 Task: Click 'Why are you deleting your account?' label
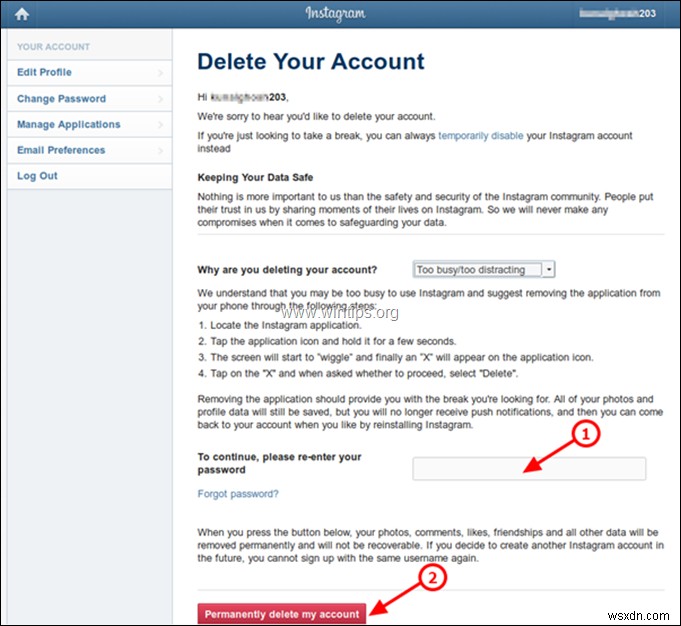[287, 270]
